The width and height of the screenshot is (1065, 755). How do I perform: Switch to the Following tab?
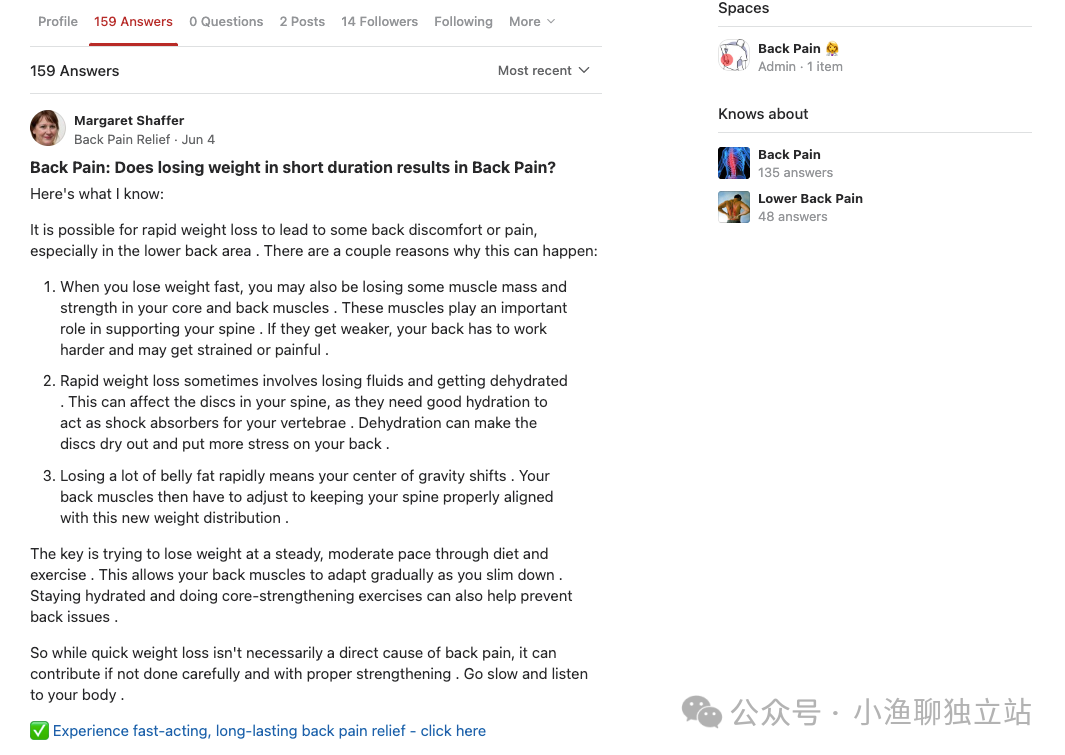tap(463, 22)
